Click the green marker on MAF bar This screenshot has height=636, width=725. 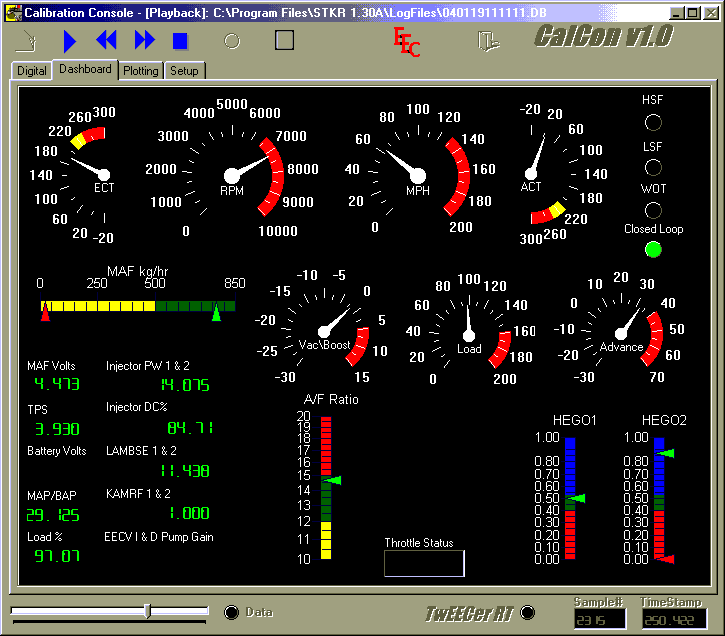(x=216, y=313)
